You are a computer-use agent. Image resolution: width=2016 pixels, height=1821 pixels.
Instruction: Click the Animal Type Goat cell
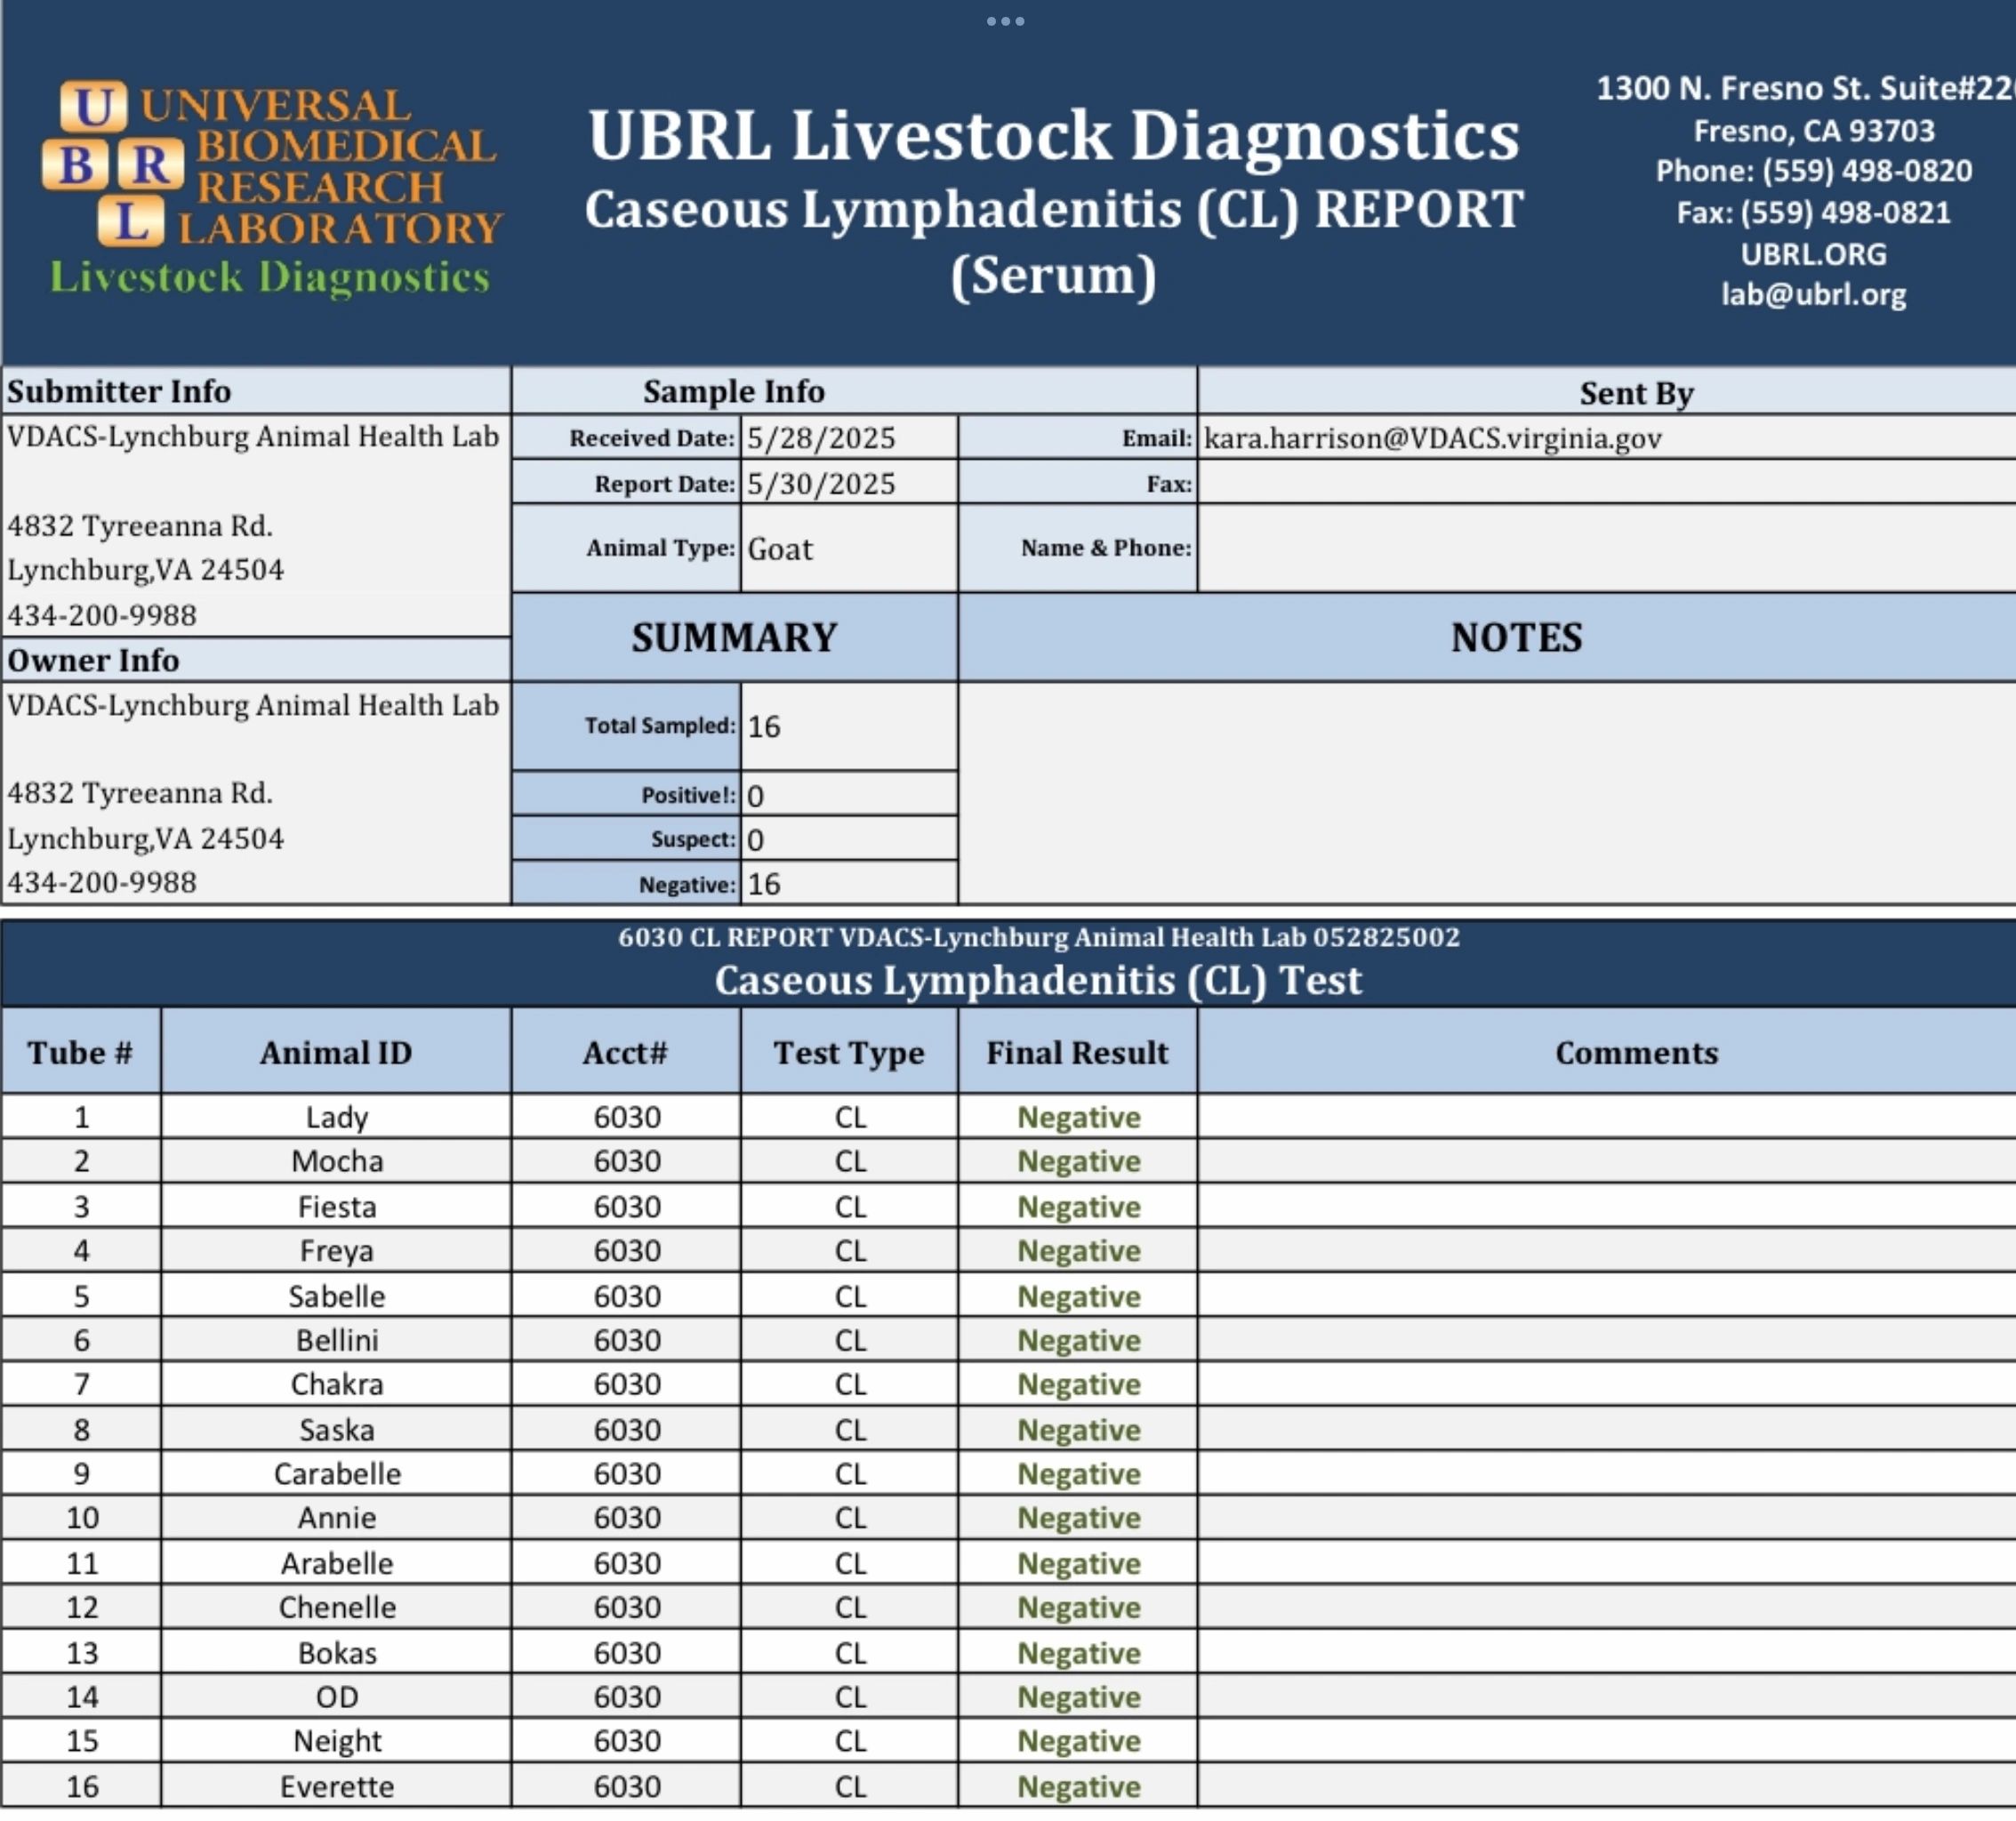(x=781, y=549)
